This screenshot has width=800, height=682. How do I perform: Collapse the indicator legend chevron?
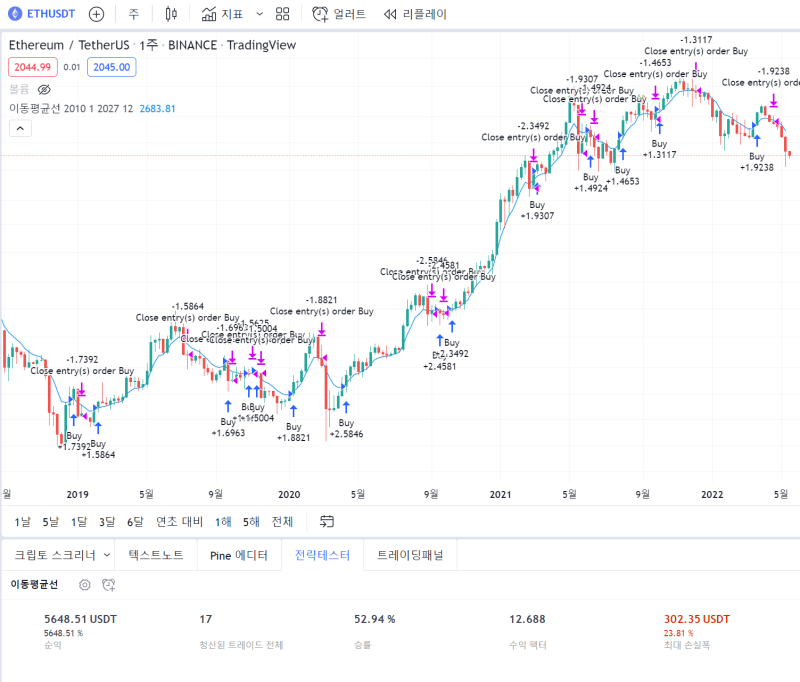click(20, 128)
